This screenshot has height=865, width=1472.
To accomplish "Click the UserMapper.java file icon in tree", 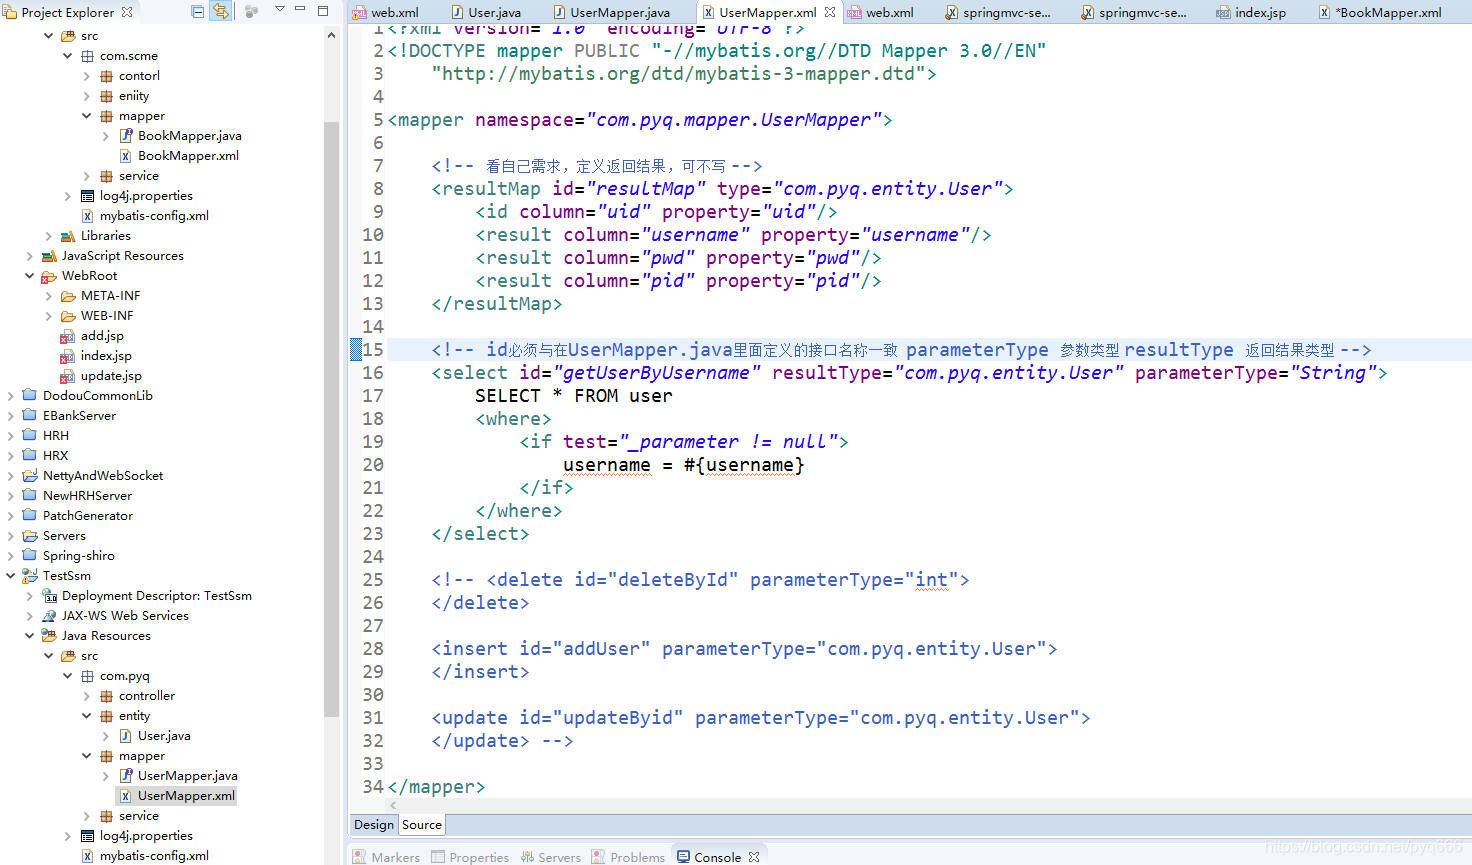I will click(125, 776).
